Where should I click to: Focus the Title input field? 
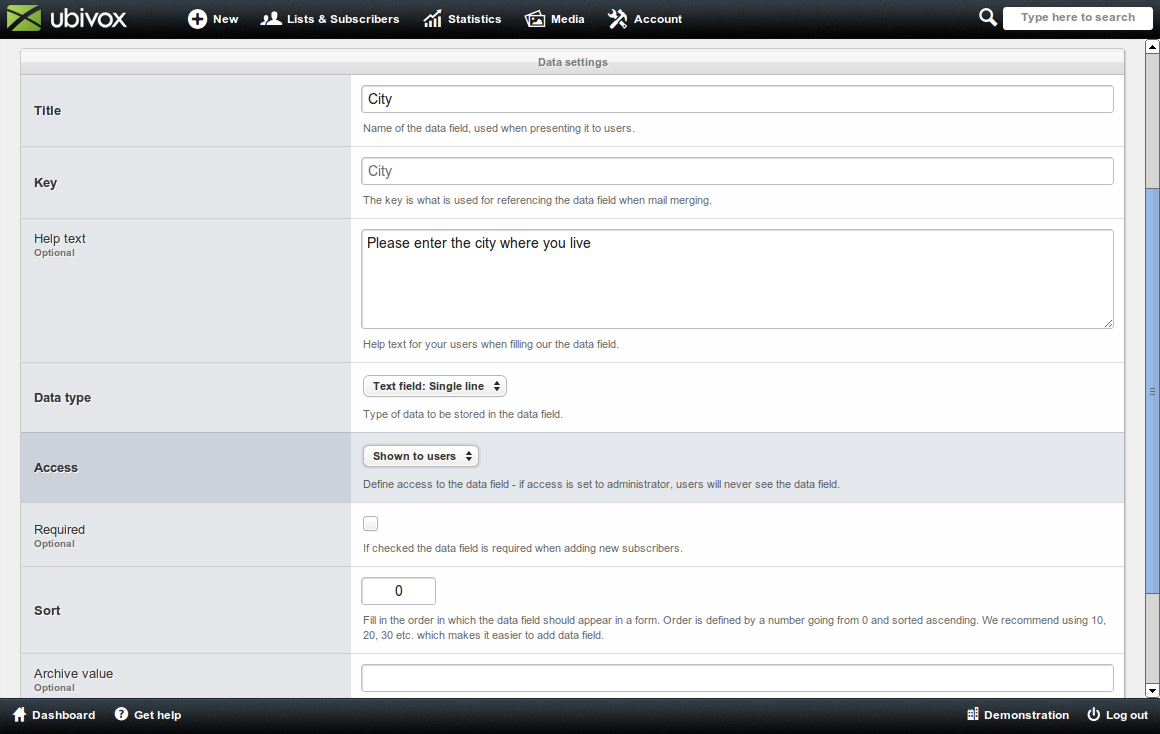pyautogui.click(x=738, y=99)
